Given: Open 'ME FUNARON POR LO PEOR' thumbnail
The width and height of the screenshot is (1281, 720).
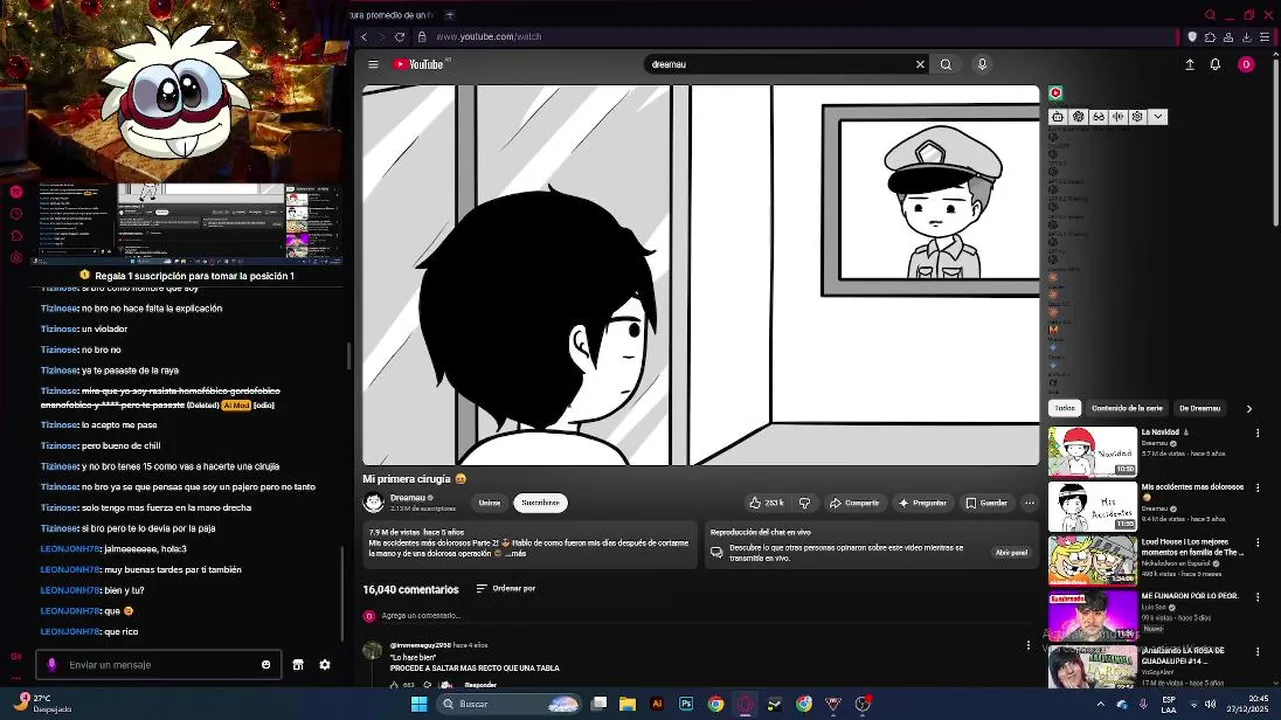Looking at the screenshot, I should (x=1093, y=616).
